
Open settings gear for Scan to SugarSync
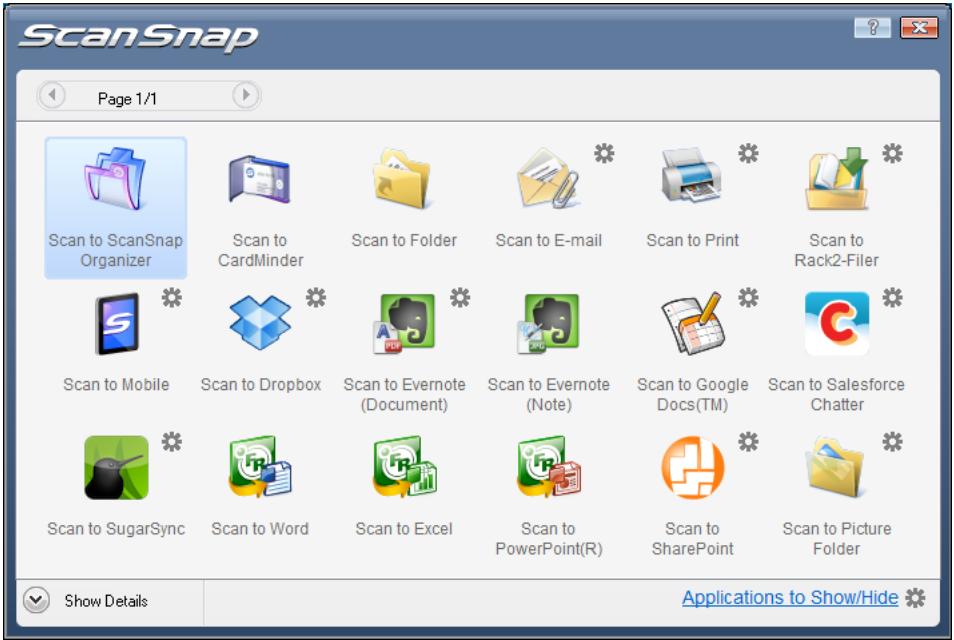coord(172,442)
